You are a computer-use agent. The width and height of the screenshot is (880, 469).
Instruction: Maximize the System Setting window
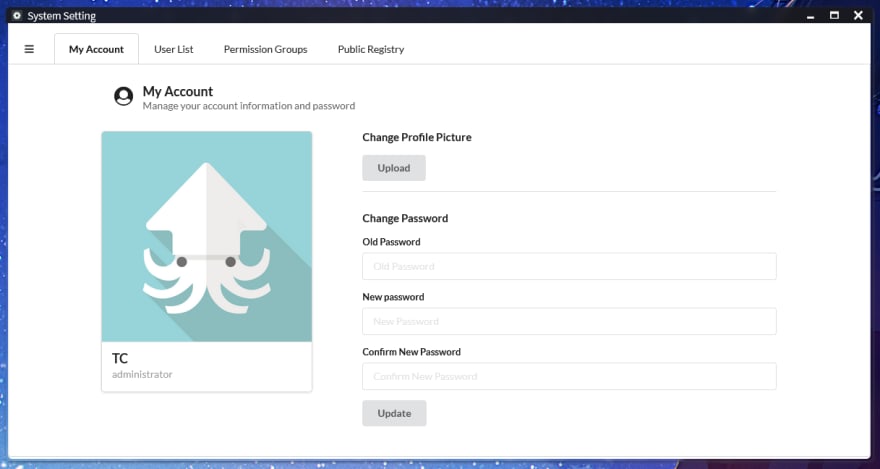pyautogui.click(x=835, y=16)
